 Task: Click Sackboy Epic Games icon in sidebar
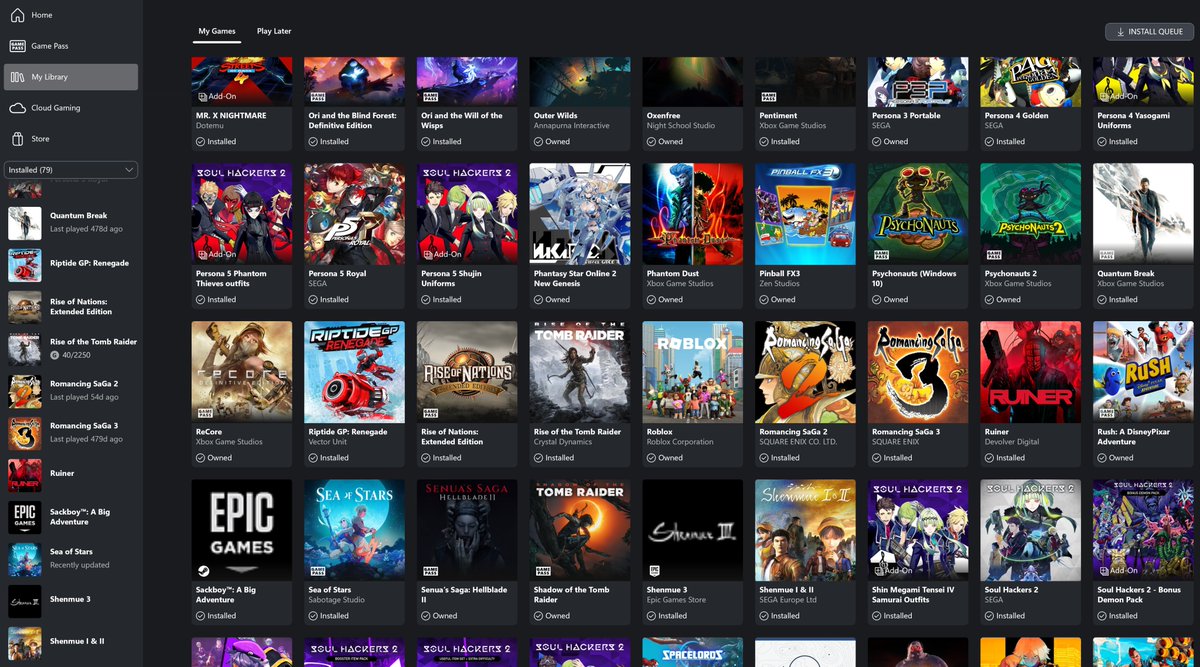click(25, 517)
